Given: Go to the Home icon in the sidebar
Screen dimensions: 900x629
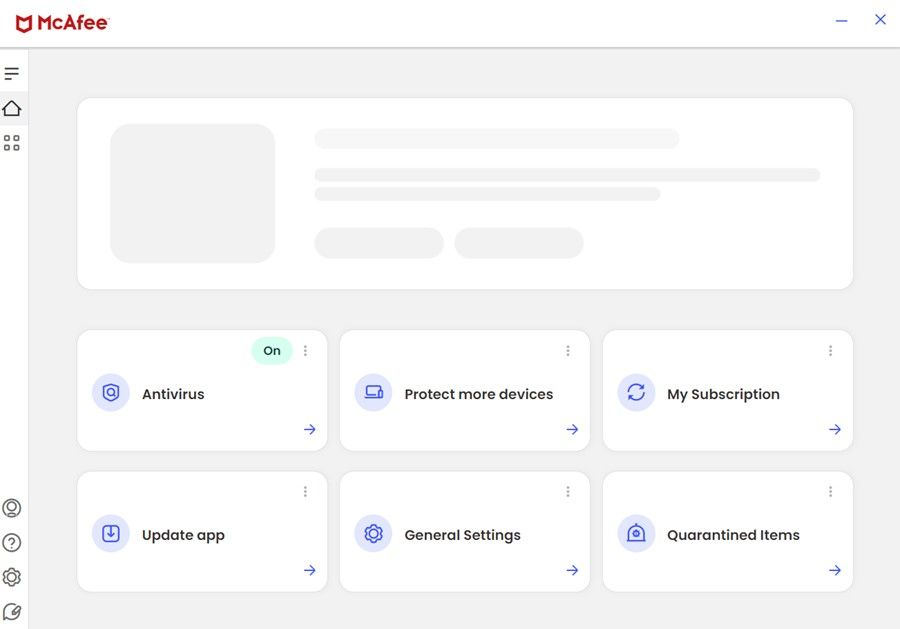Looking at the screenshot, I should [x=12, y=108].
